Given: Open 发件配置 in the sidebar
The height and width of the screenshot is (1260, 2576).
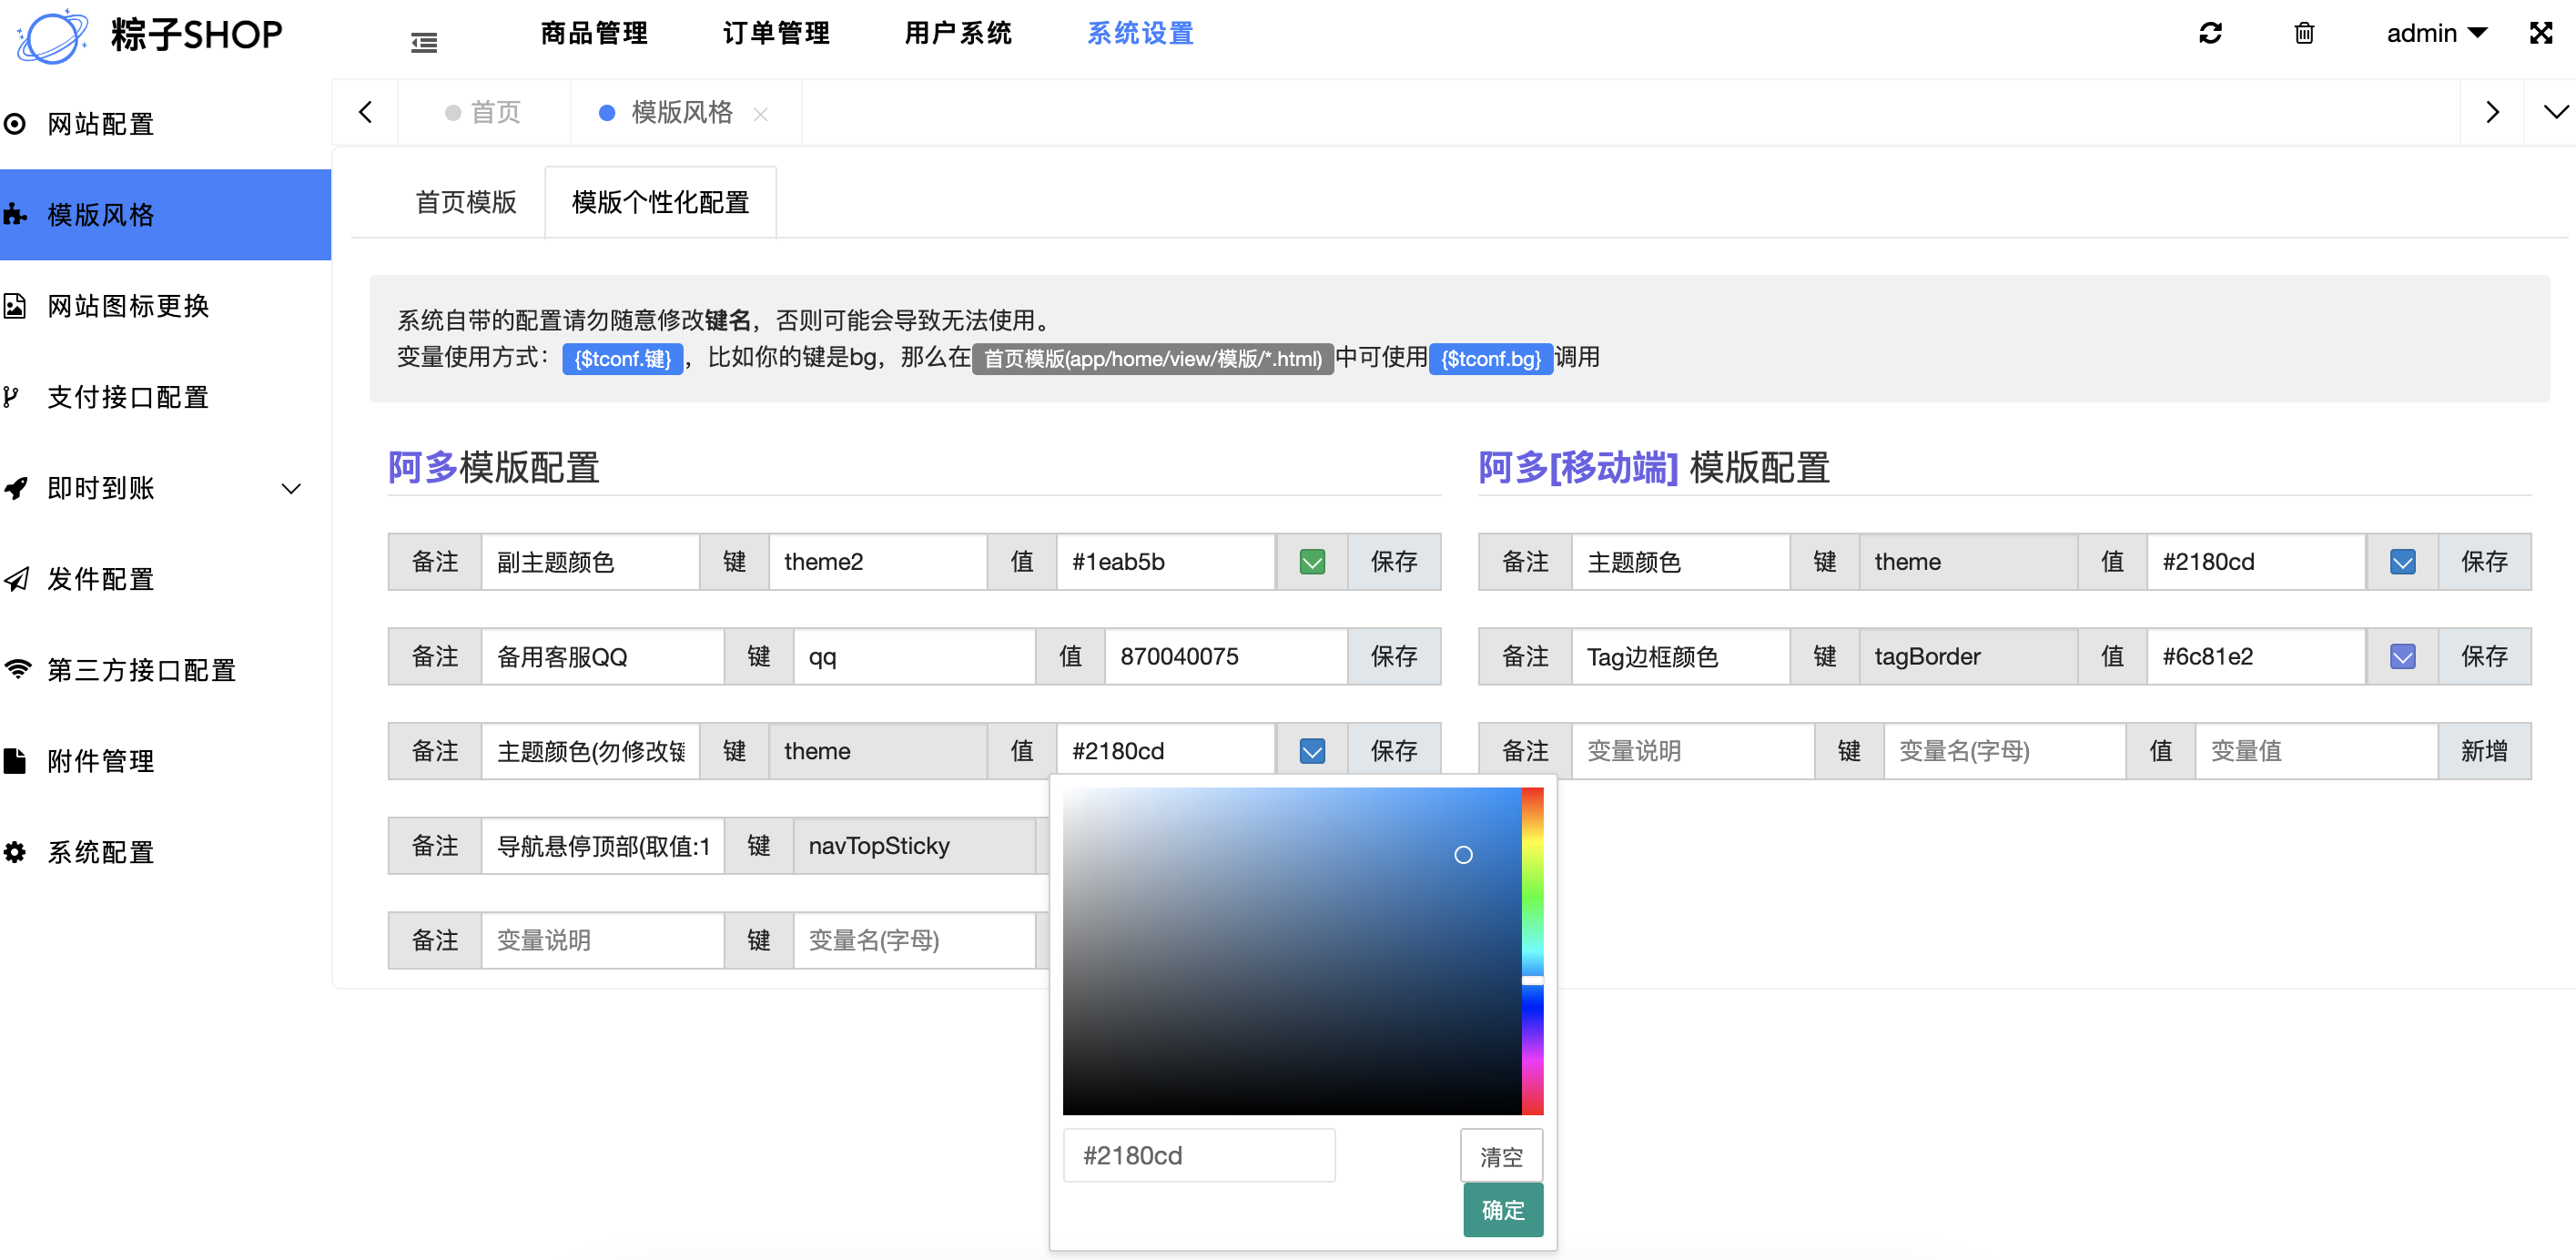Looking at the screenshot, I should click(x=165, y=579).
